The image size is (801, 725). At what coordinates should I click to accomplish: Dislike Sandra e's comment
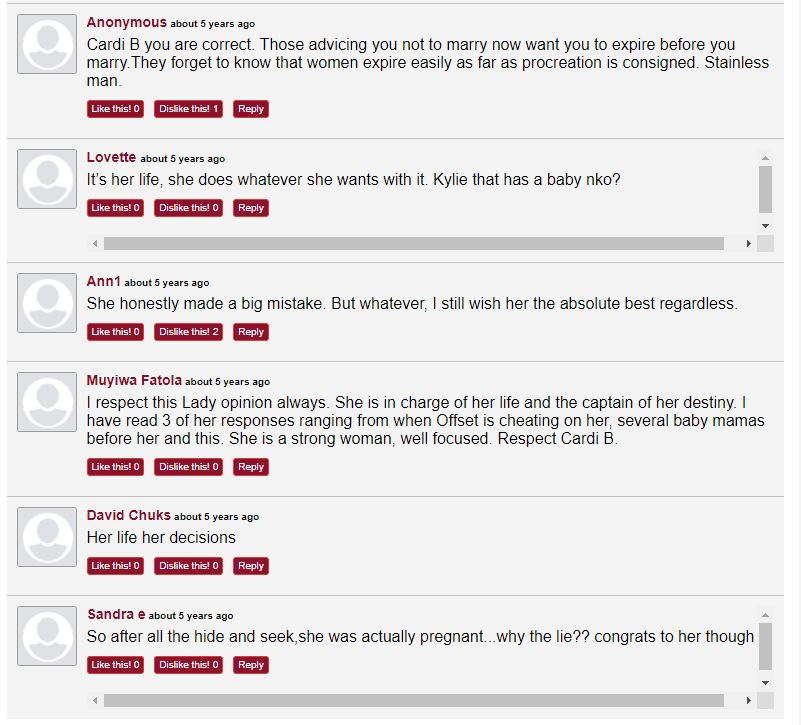click(188, 665)
